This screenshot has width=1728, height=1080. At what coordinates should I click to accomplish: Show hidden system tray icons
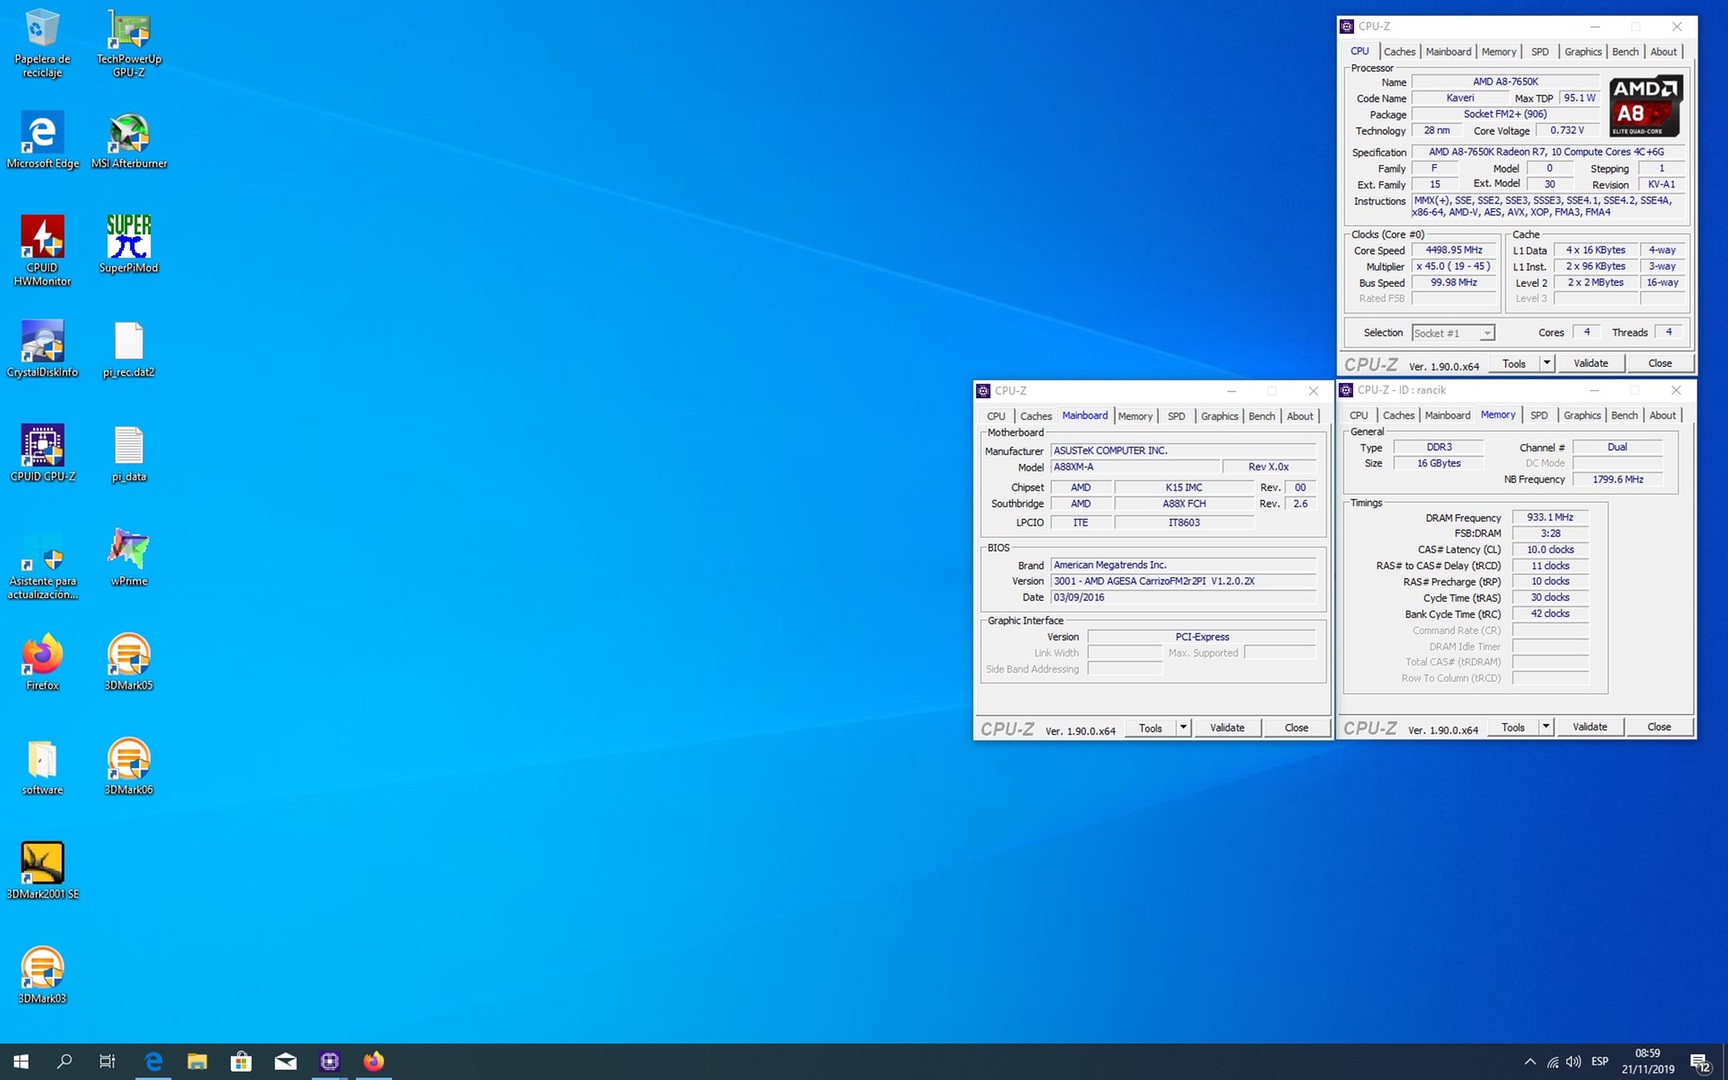pyautogui.click(x=1530, y=1061)
